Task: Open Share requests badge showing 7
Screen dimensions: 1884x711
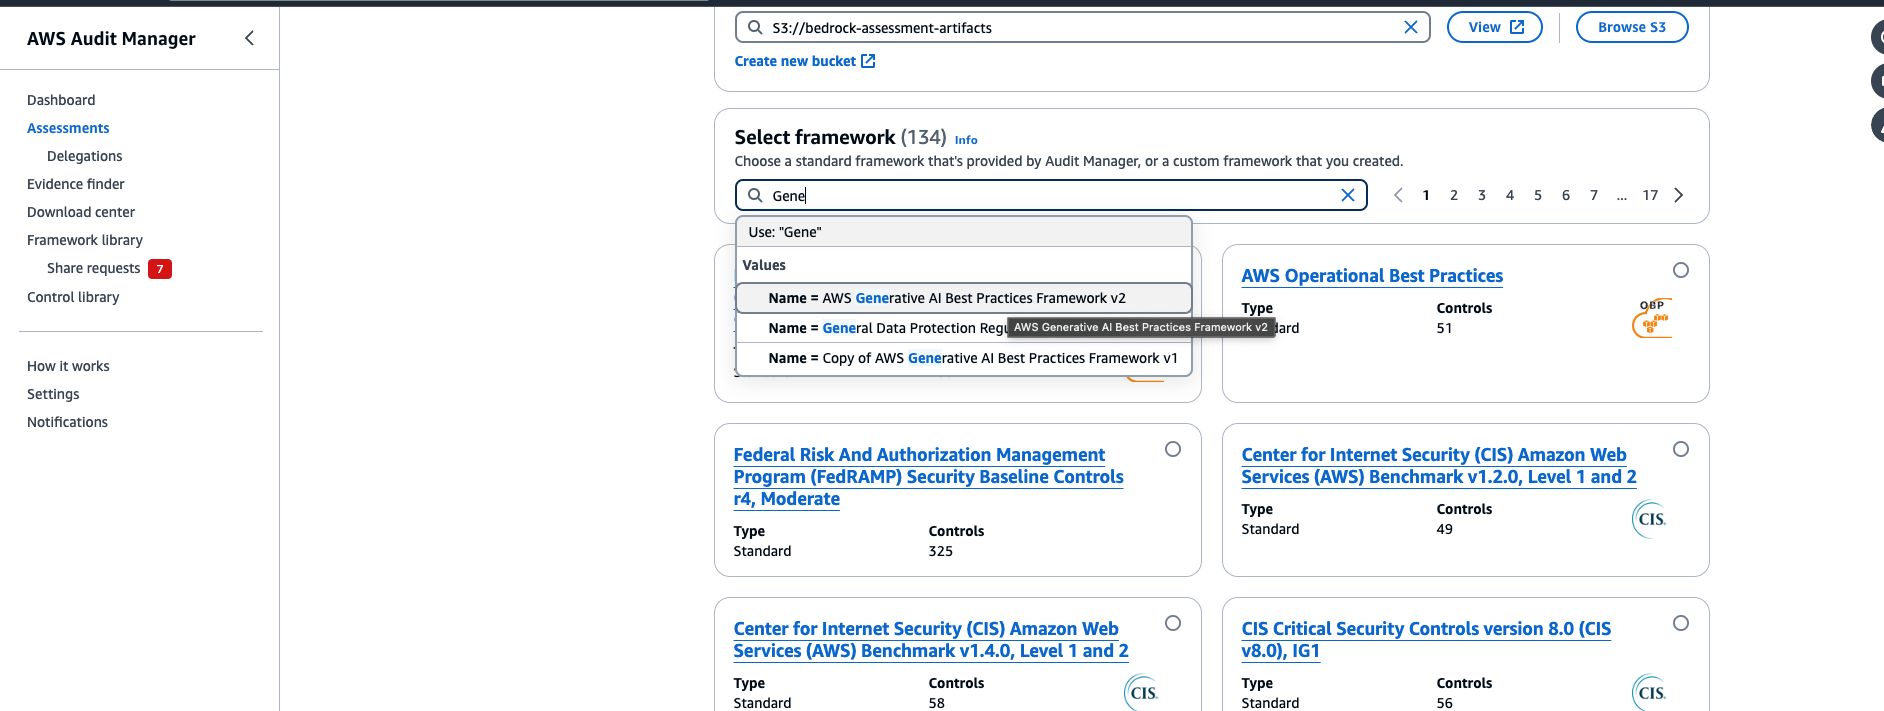Action: coord(160,269)
